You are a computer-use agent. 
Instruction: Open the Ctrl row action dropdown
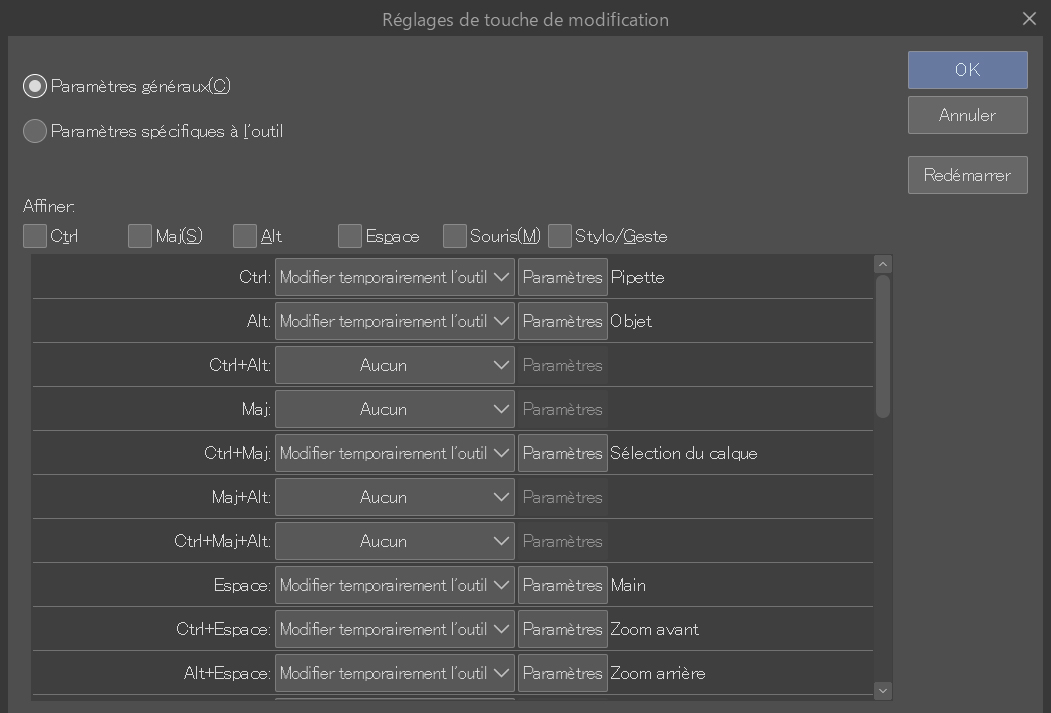point(394,277)
